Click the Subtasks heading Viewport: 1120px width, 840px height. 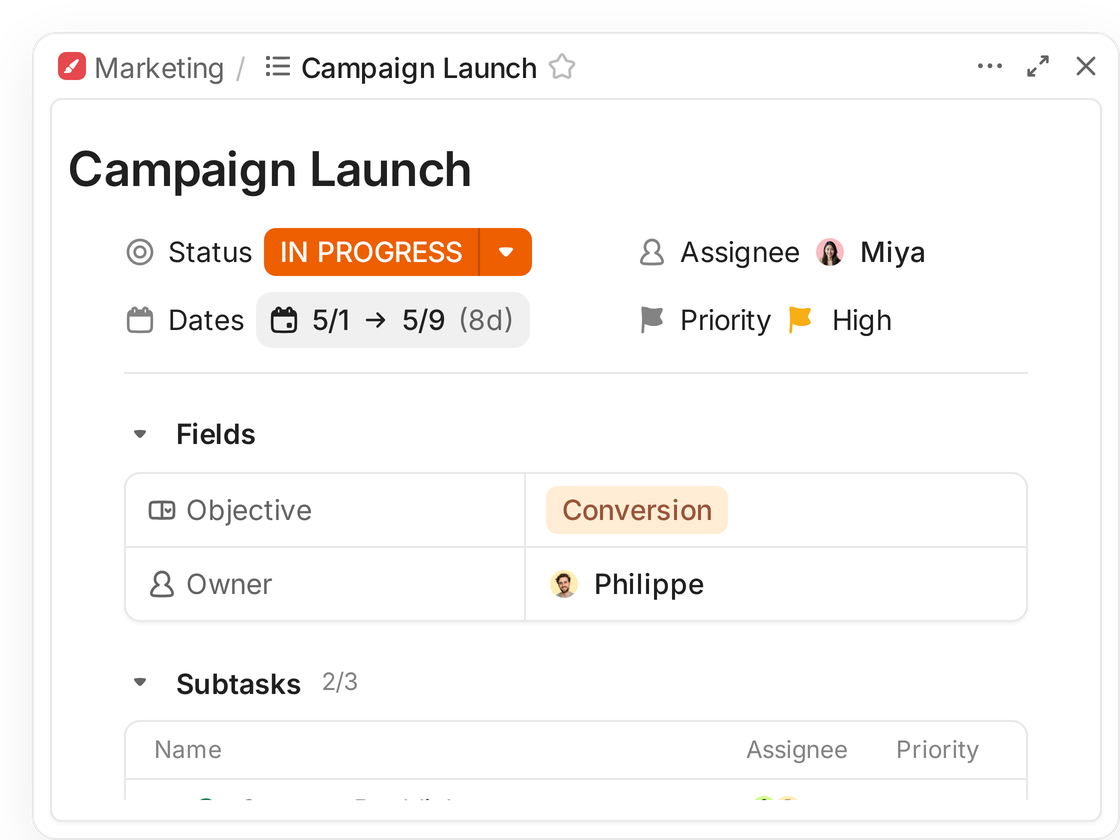pyautogui.click(x=239, y=684)
